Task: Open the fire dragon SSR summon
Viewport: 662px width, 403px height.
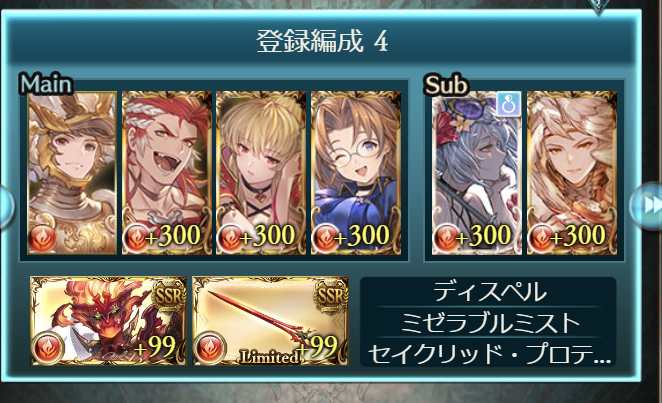Action: pos(108,321)
